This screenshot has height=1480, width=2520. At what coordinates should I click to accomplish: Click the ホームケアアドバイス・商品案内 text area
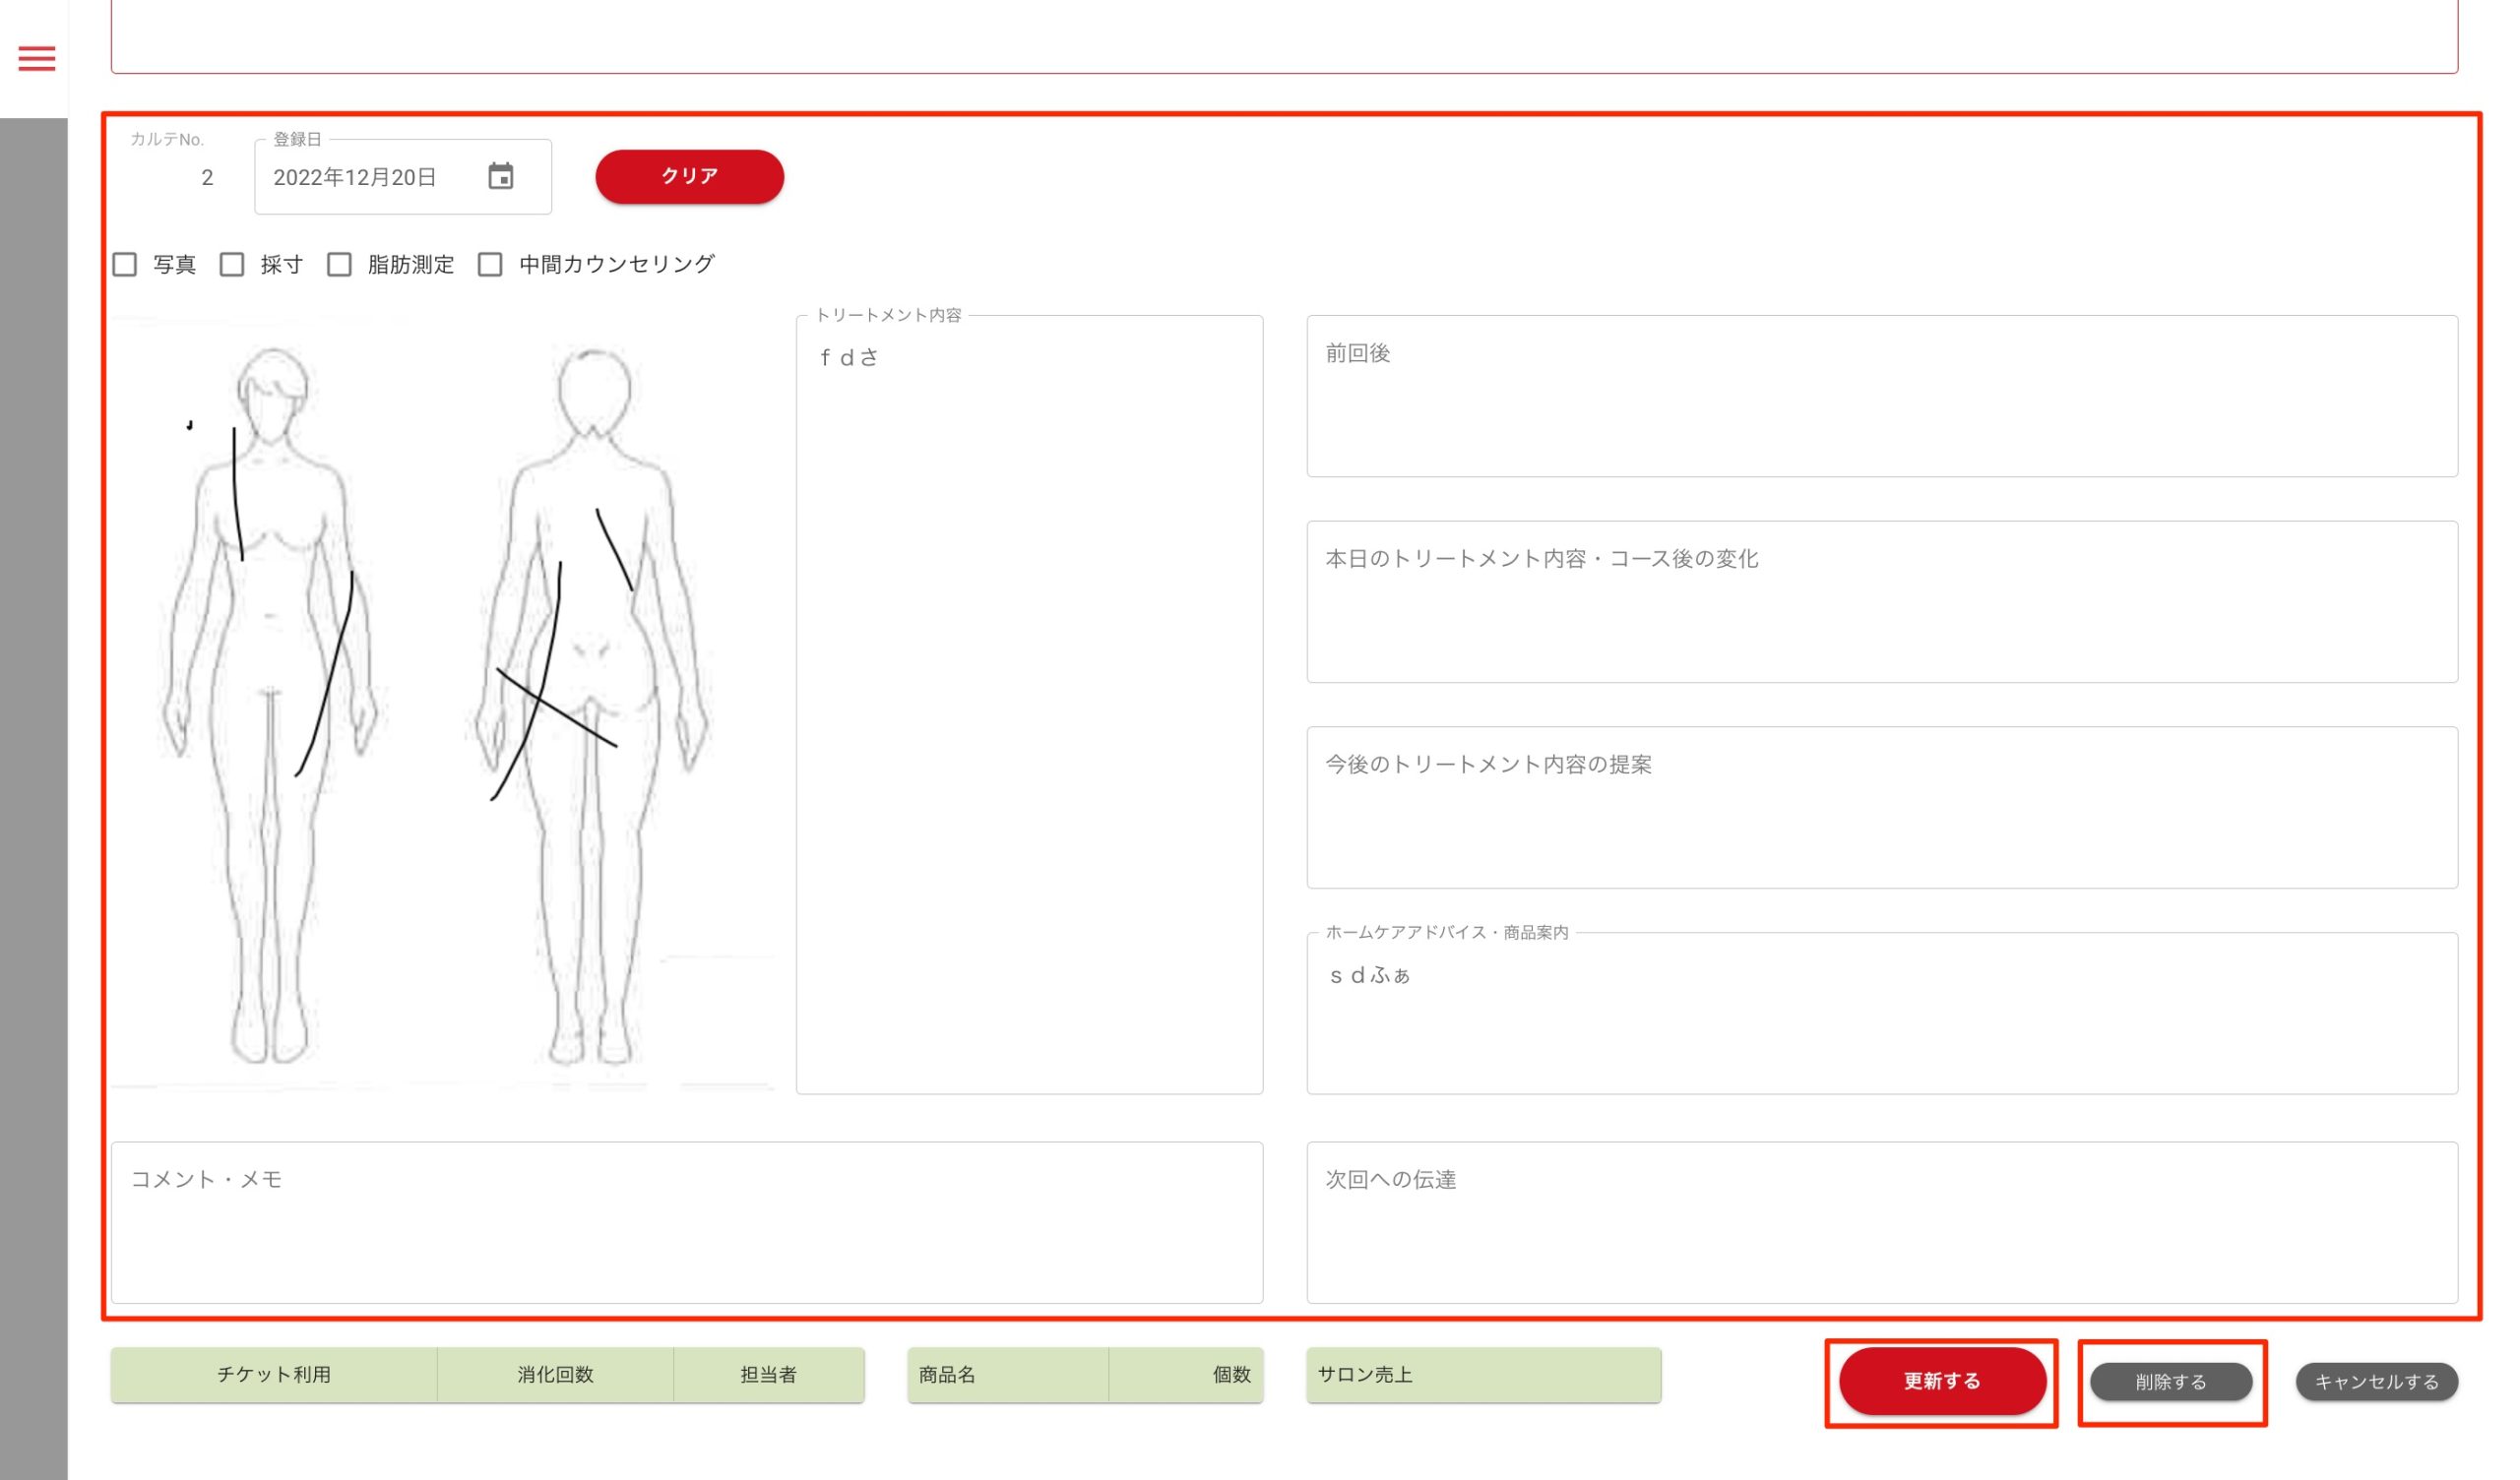click(1881, 1013)
